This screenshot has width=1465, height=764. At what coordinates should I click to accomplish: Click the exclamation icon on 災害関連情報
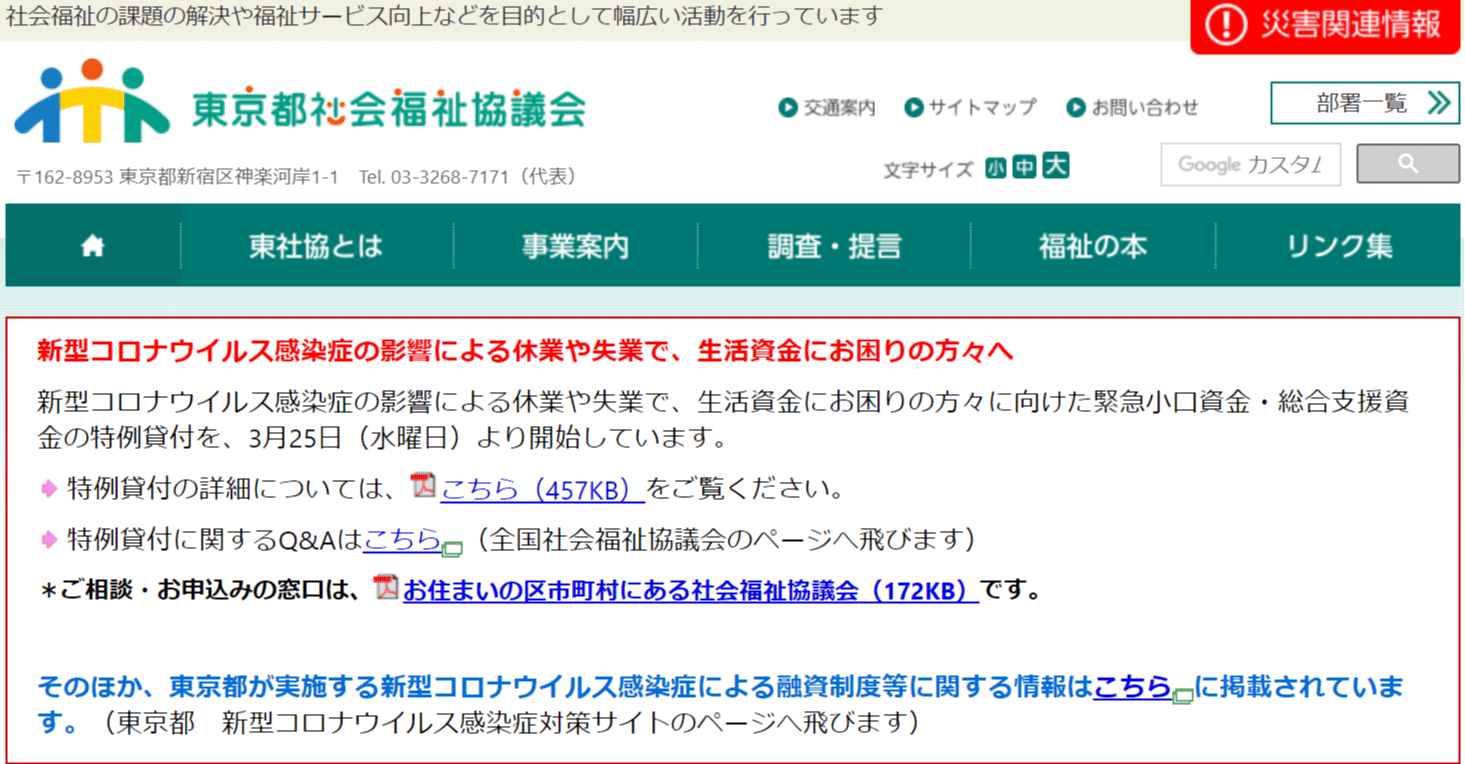point(1226,25)
